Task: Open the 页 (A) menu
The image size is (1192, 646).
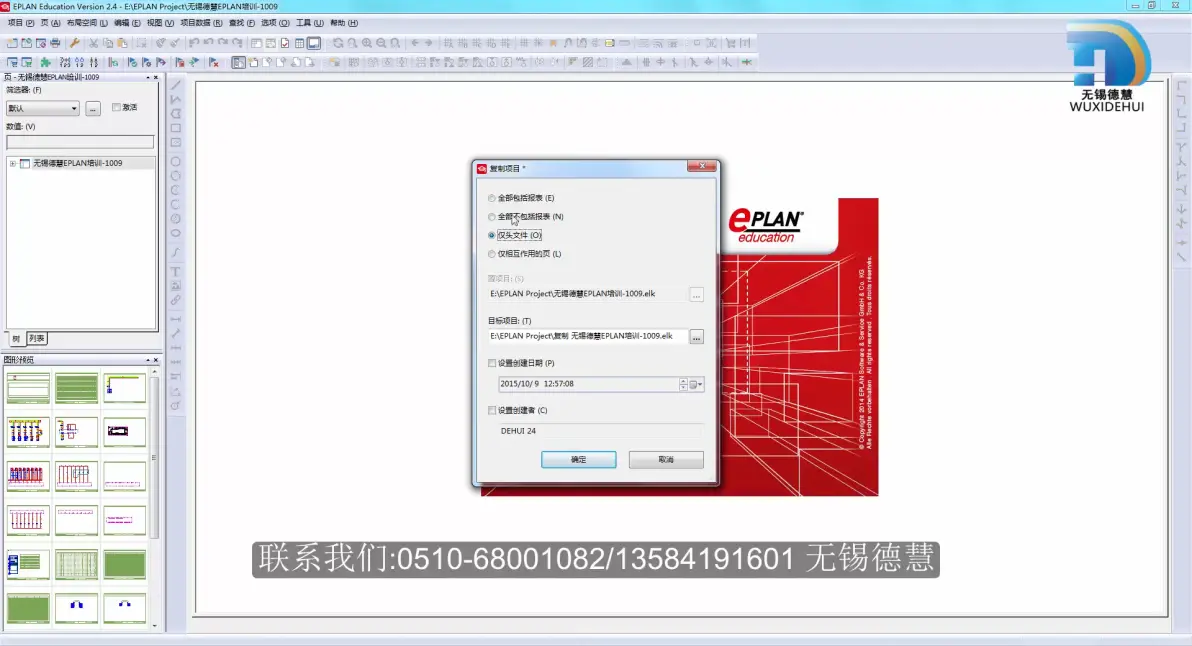Action: point(50,23)
